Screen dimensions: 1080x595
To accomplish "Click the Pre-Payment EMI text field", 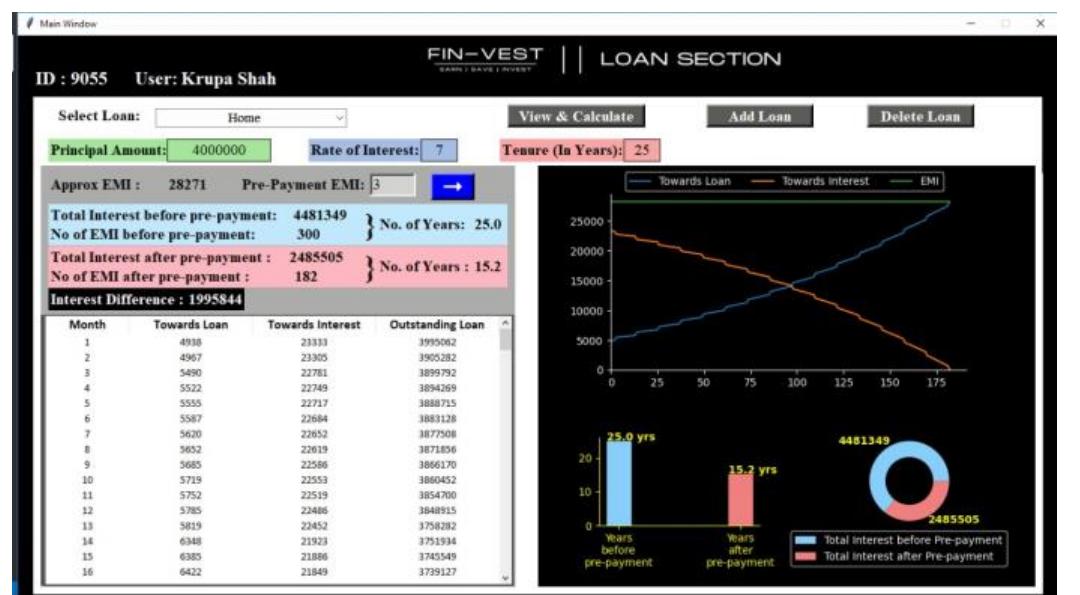I will 392,185.
